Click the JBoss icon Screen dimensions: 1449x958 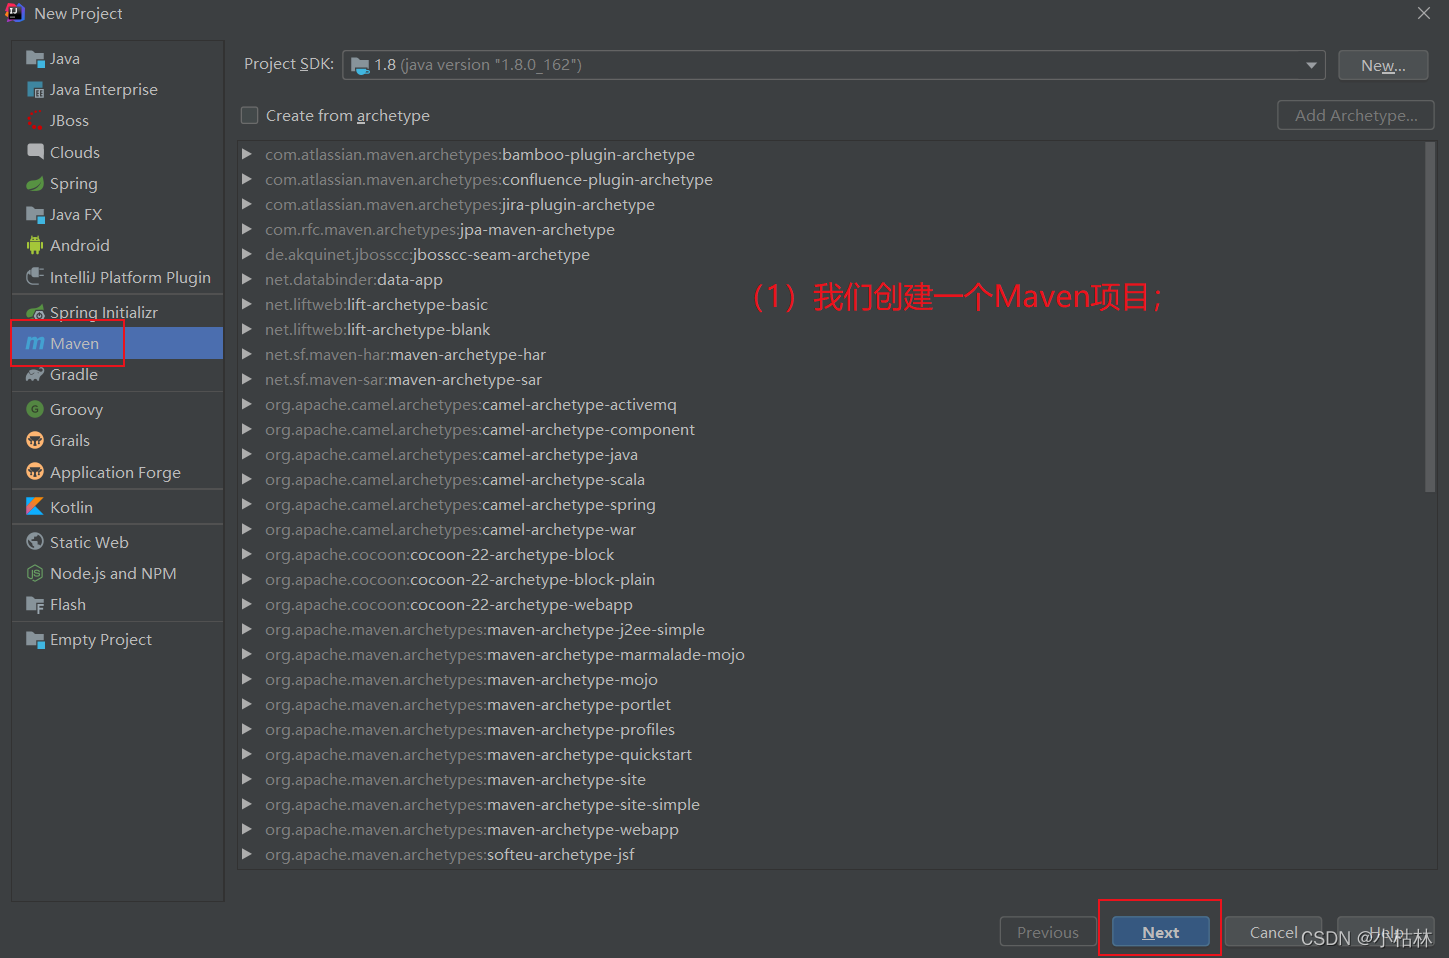[x=35, y=121]
